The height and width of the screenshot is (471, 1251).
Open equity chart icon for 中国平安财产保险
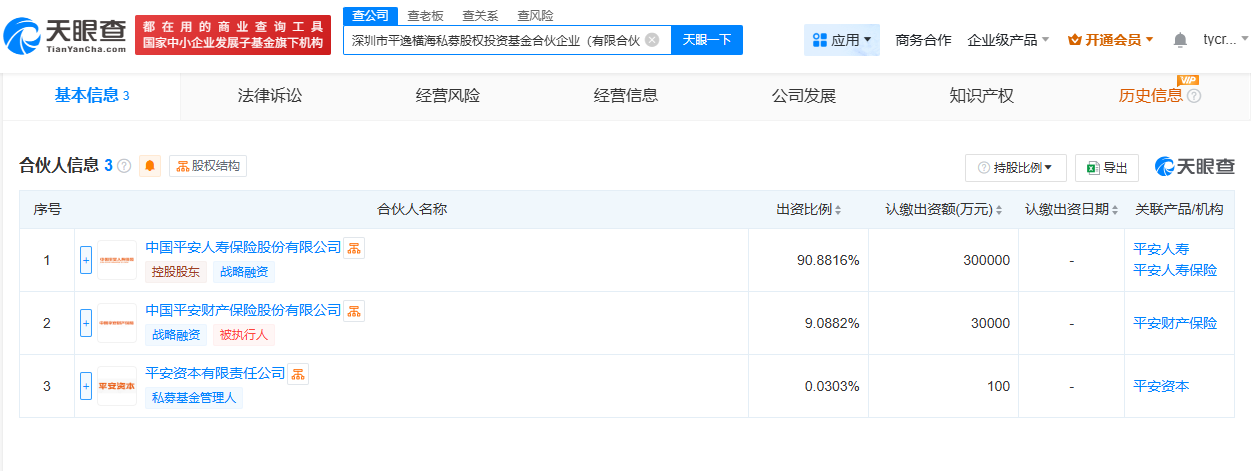click(354, 311)
